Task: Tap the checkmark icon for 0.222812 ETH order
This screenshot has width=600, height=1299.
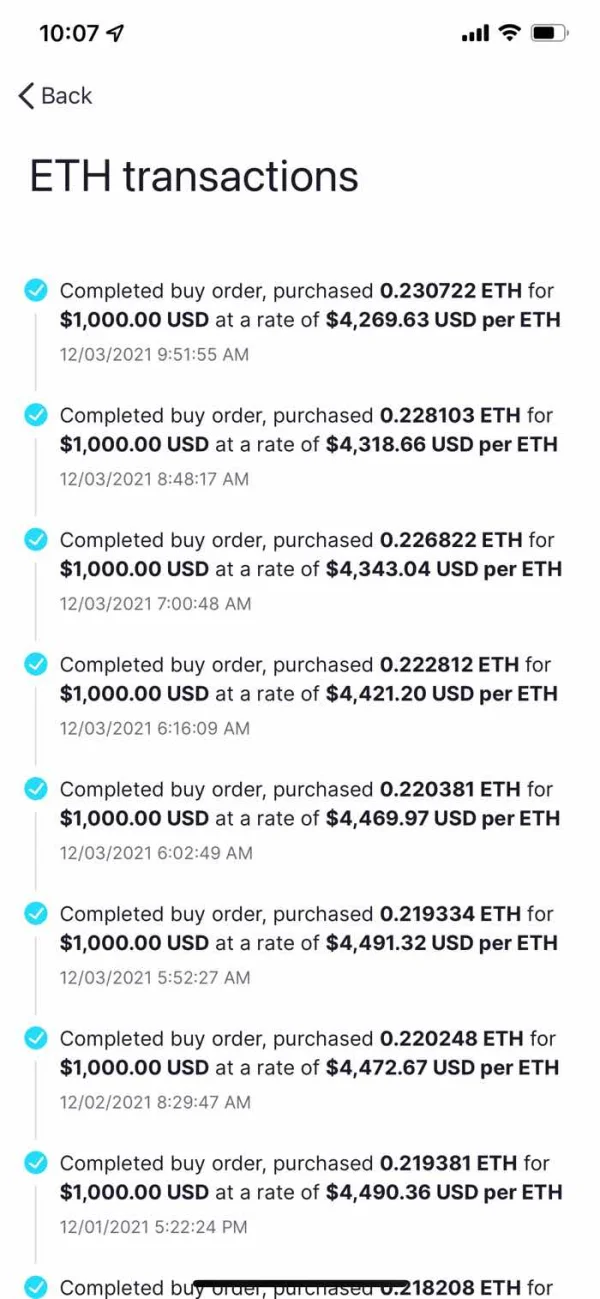Action: [x=36, y=664]
